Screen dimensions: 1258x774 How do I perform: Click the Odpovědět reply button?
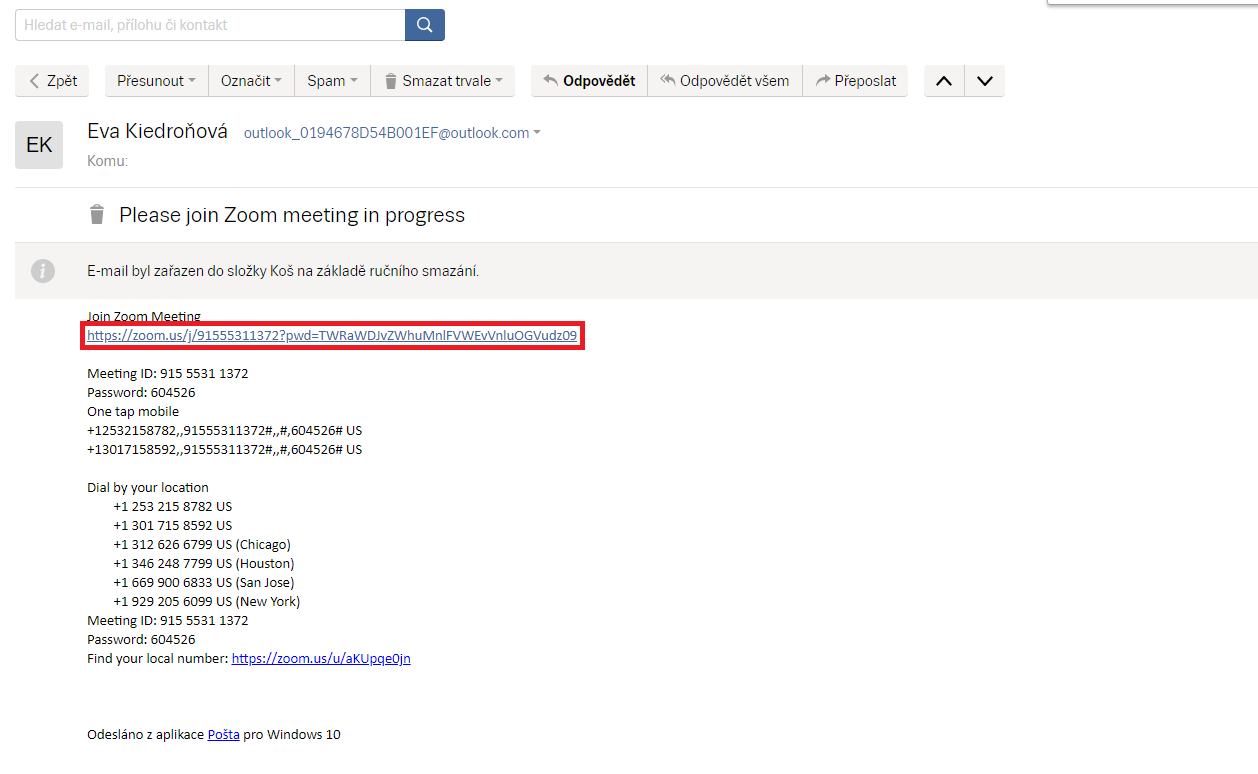[589, 81]
